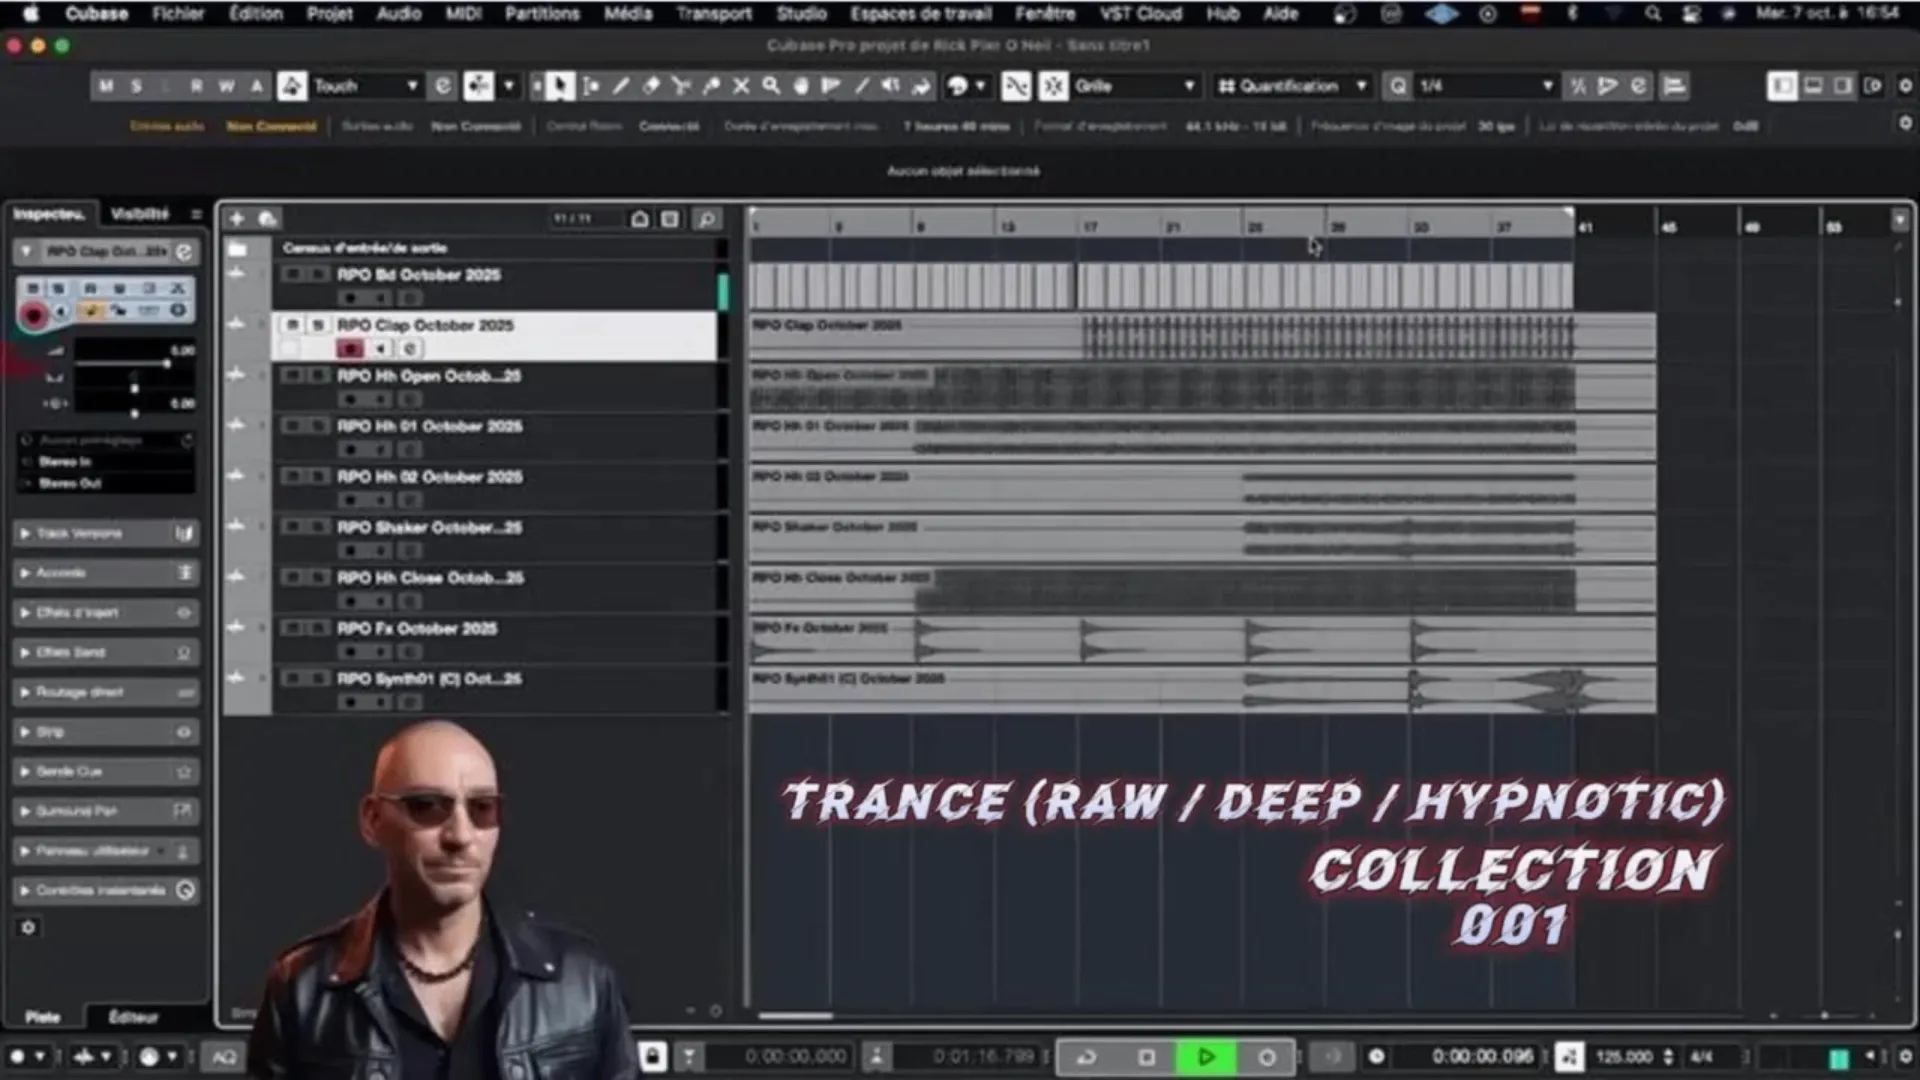Select the RPO Fx October 2025 track
Viewport: 1920px width, 1080px height.
tap(417, 629)
